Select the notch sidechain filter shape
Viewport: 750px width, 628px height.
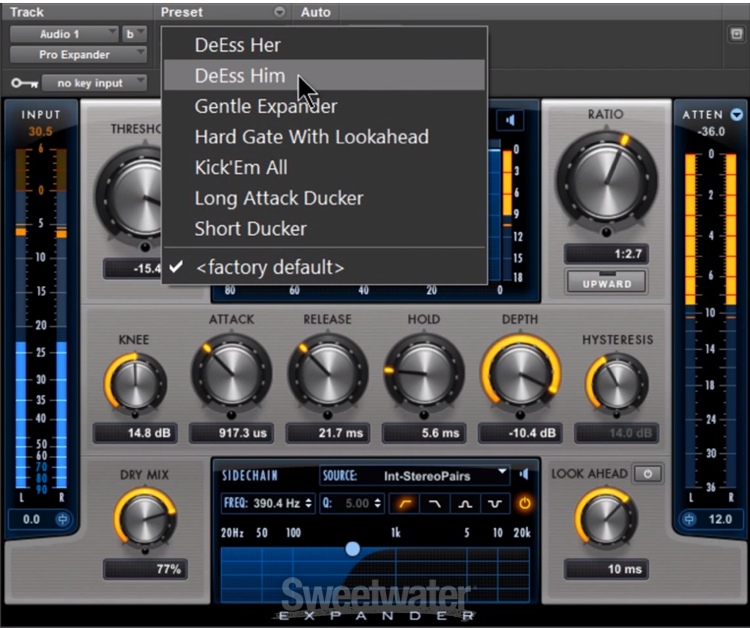pos(494,503)
